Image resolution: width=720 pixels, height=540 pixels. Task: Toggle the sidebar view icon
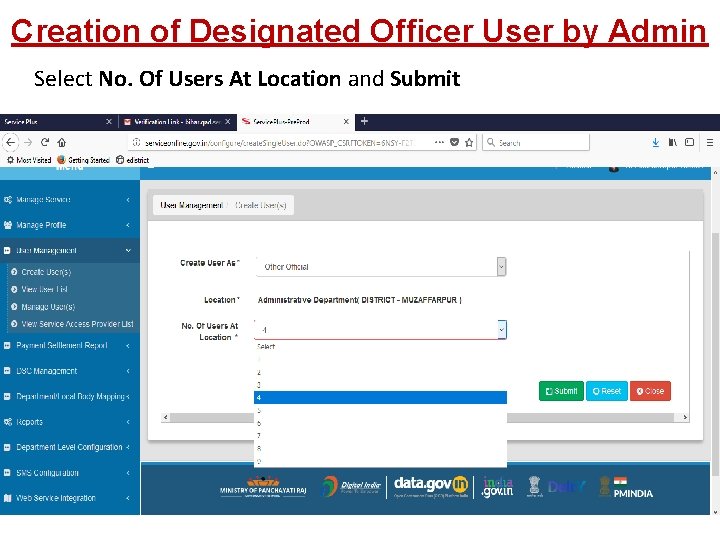click(x=689, y=142)
